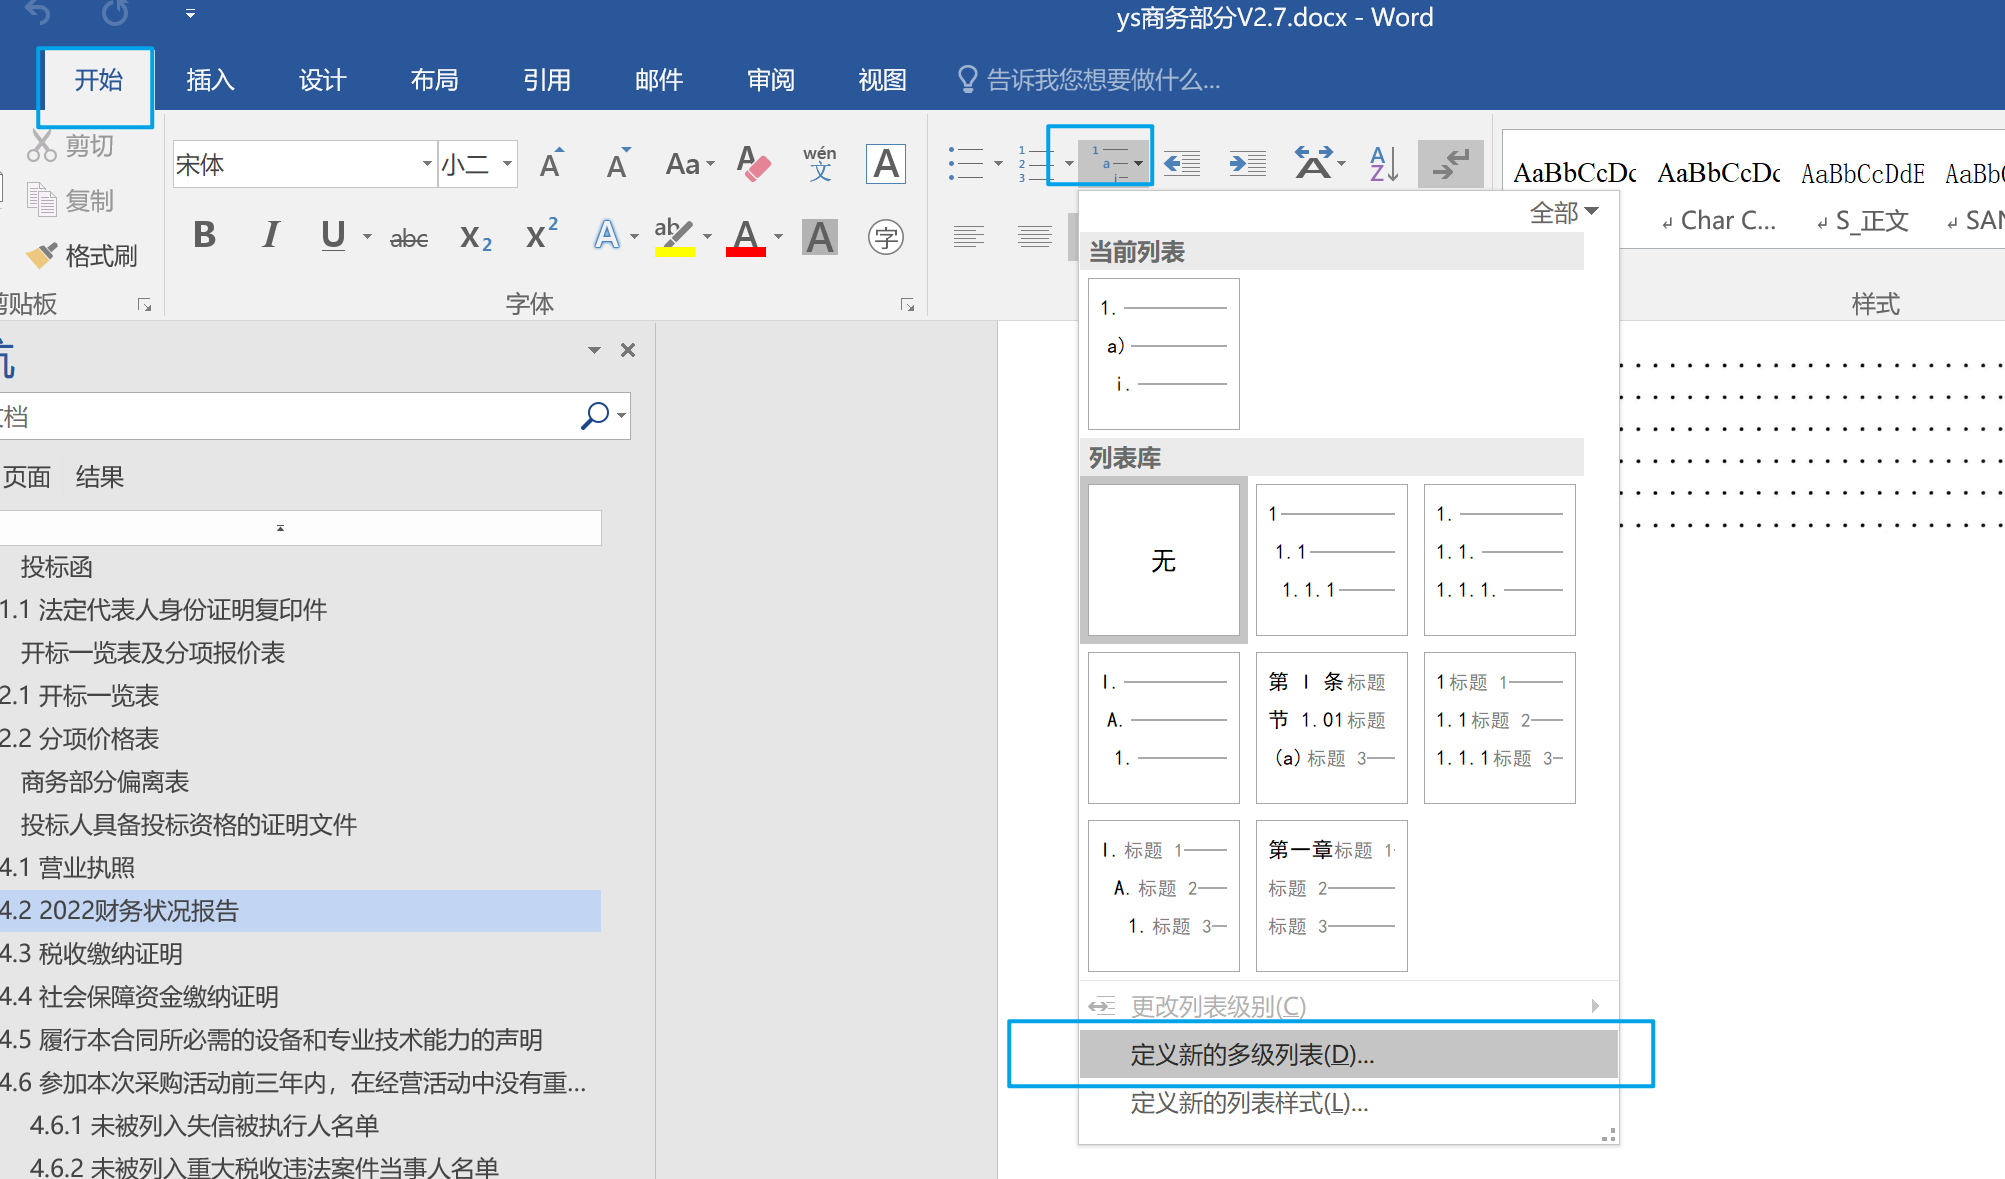Toggle superscript formatting

coord(542,236)
